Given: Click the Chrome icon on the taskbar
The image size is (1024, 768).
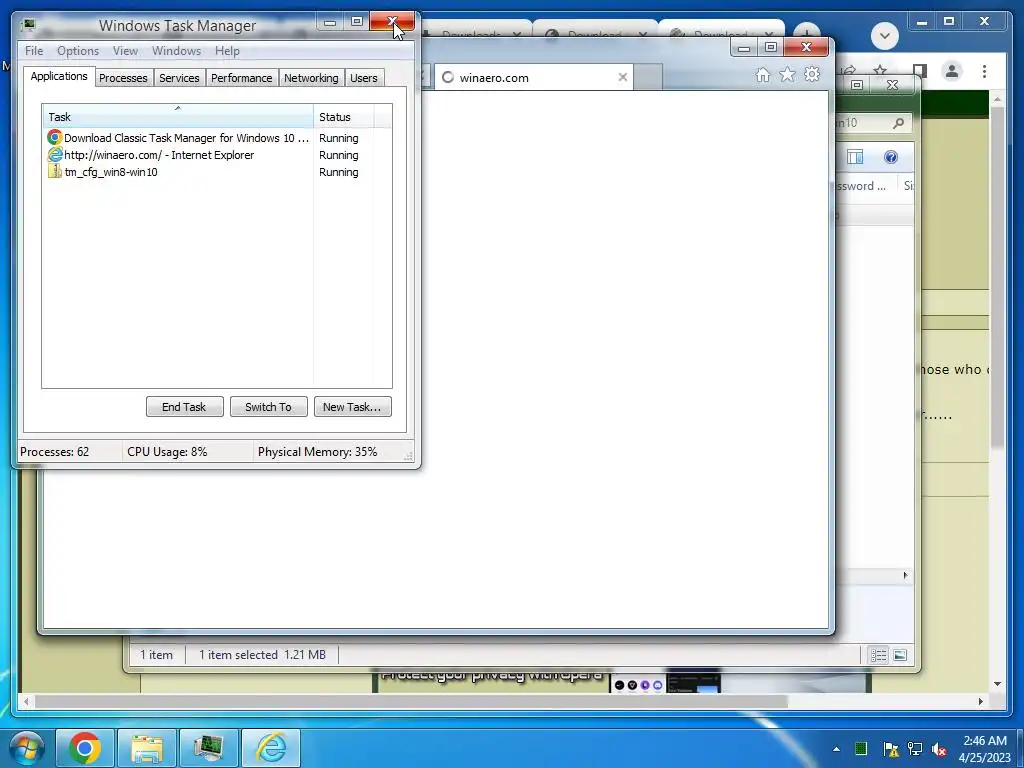Looking at the screenshot, I should pos(85,748).
